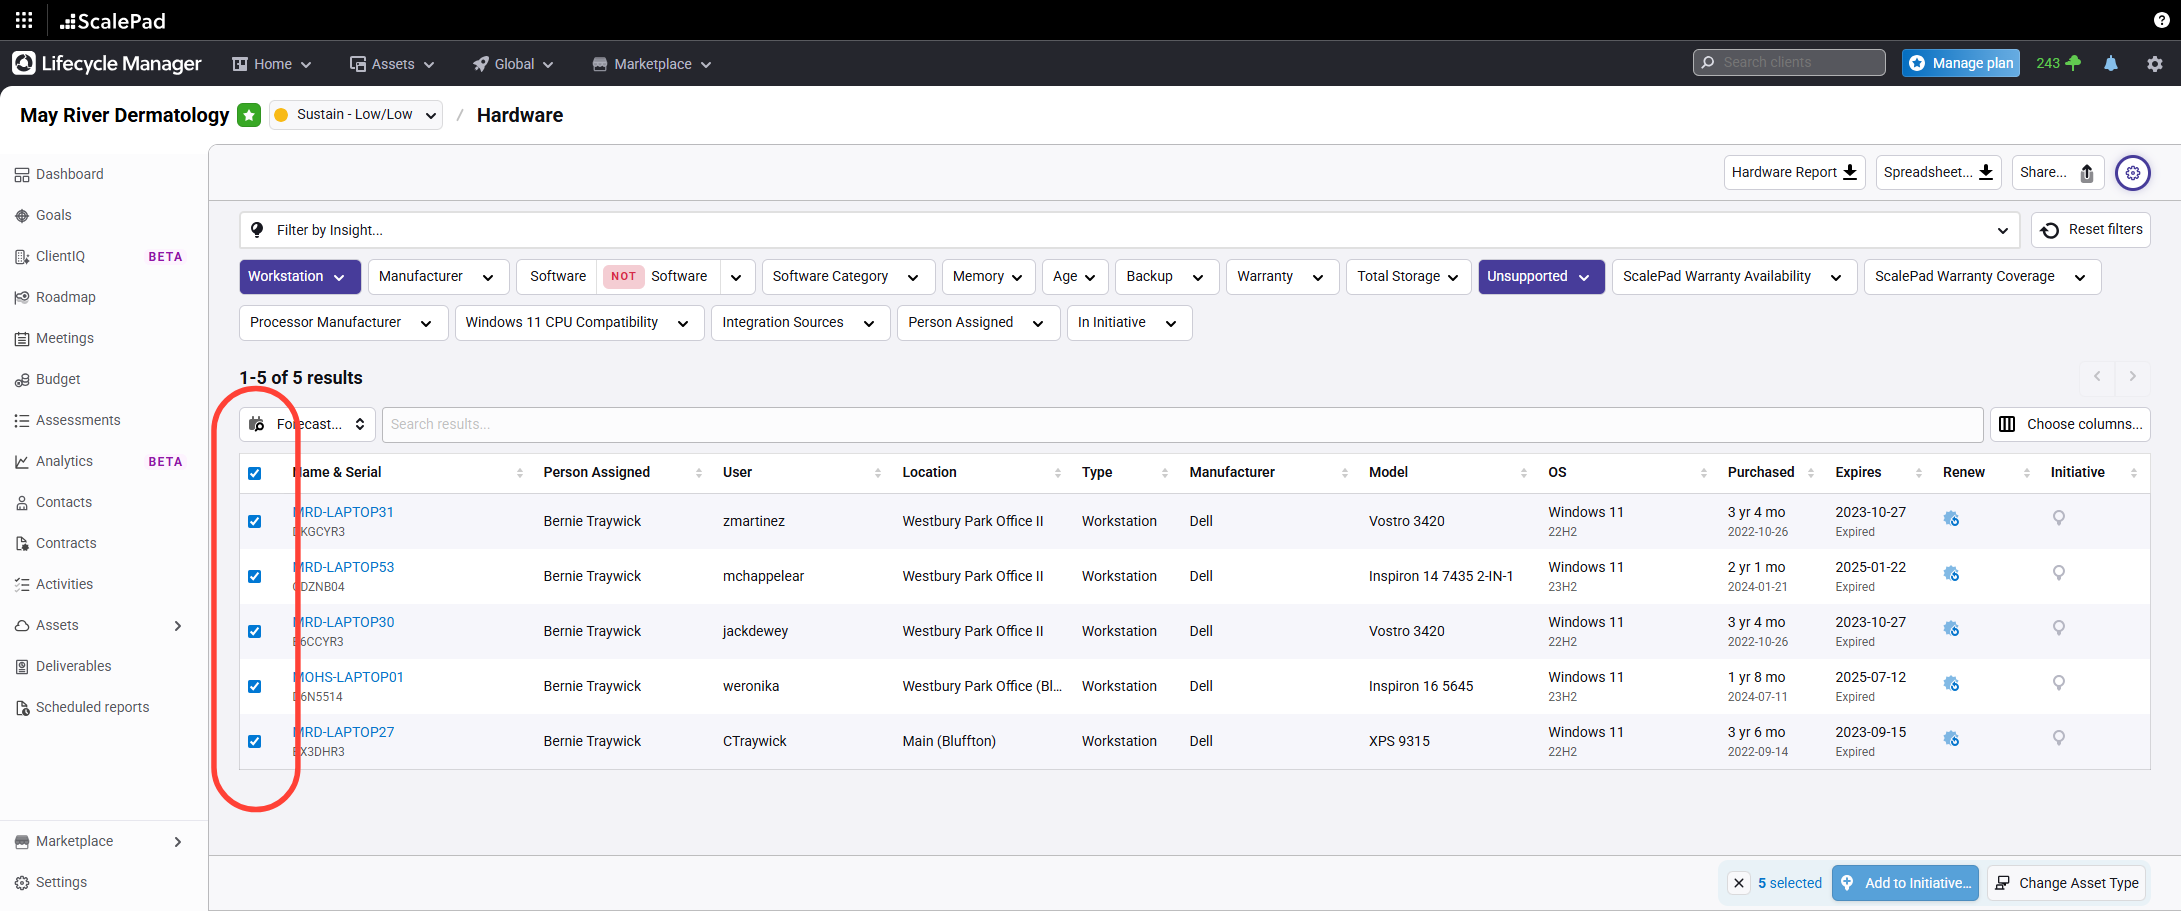Go to Budget in the sidebar
This screenshot has width=2181, height=911.
pos(58,379)
